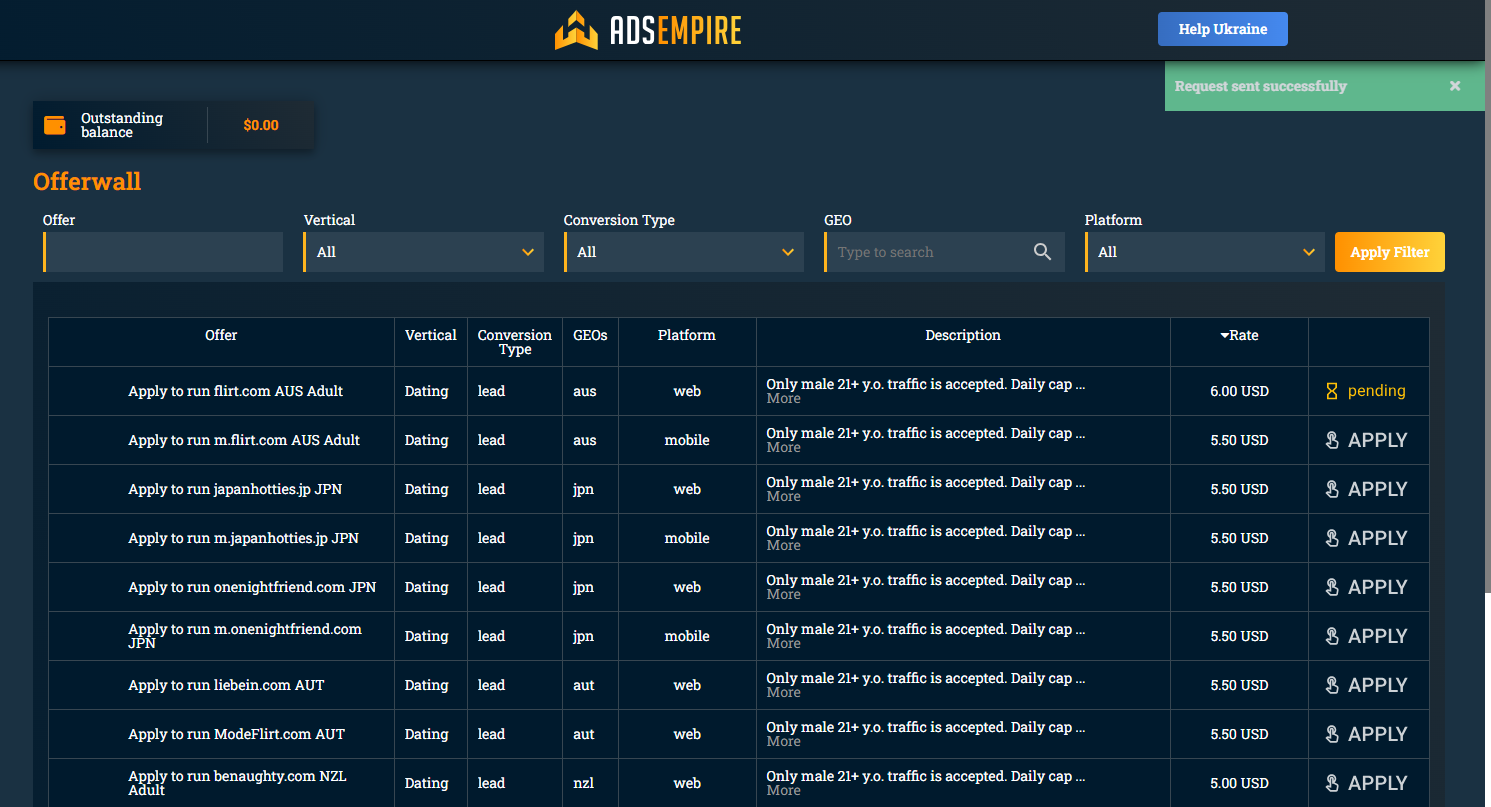
Task: Click the 'nzl' GEO cell
Action: 584,783
